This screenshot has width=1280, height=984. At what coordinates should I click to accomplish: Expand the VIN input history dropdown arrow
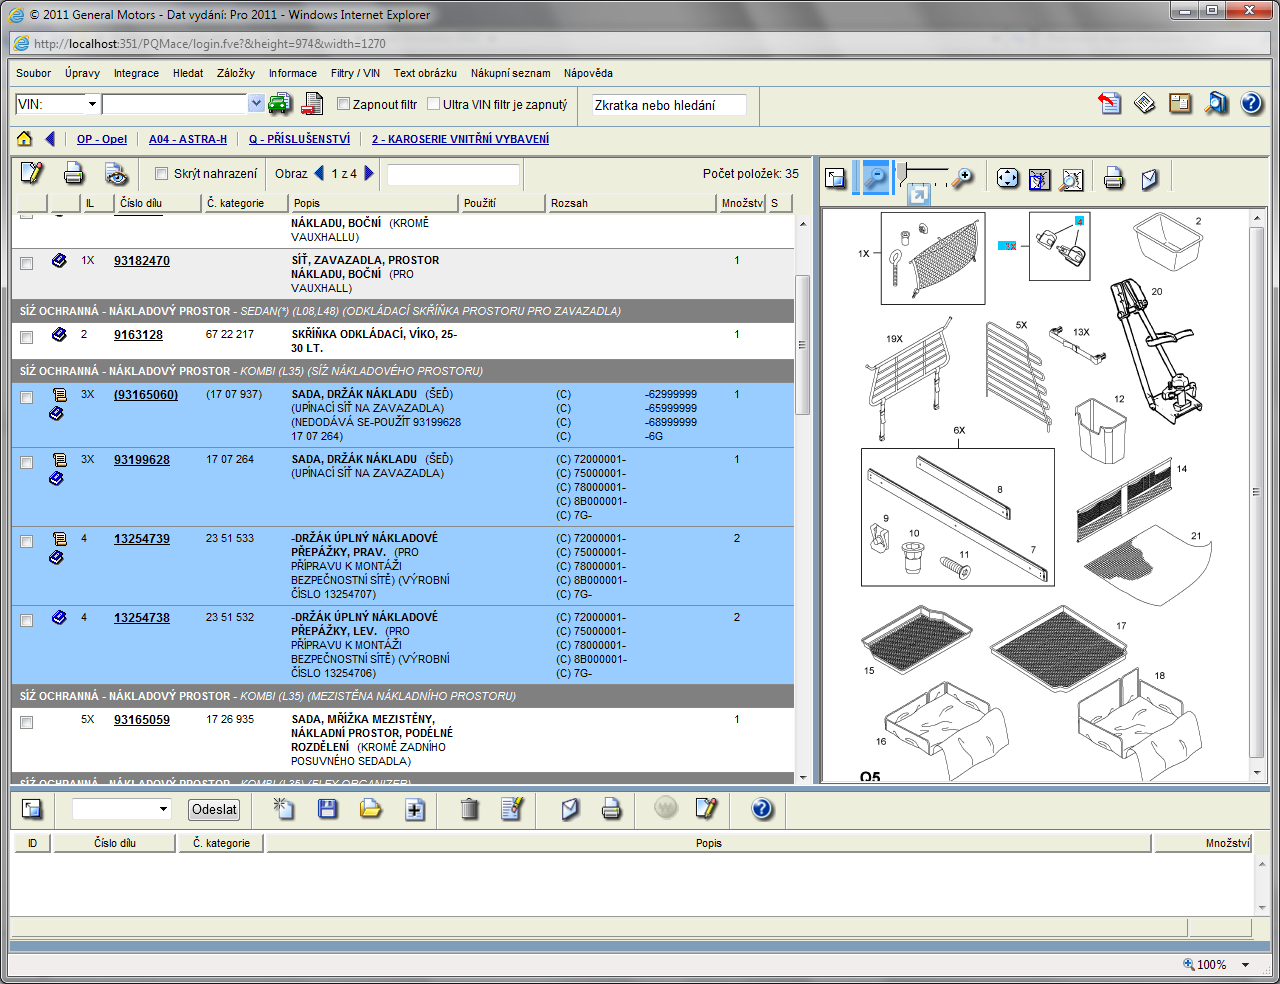(x=256, y=104)
